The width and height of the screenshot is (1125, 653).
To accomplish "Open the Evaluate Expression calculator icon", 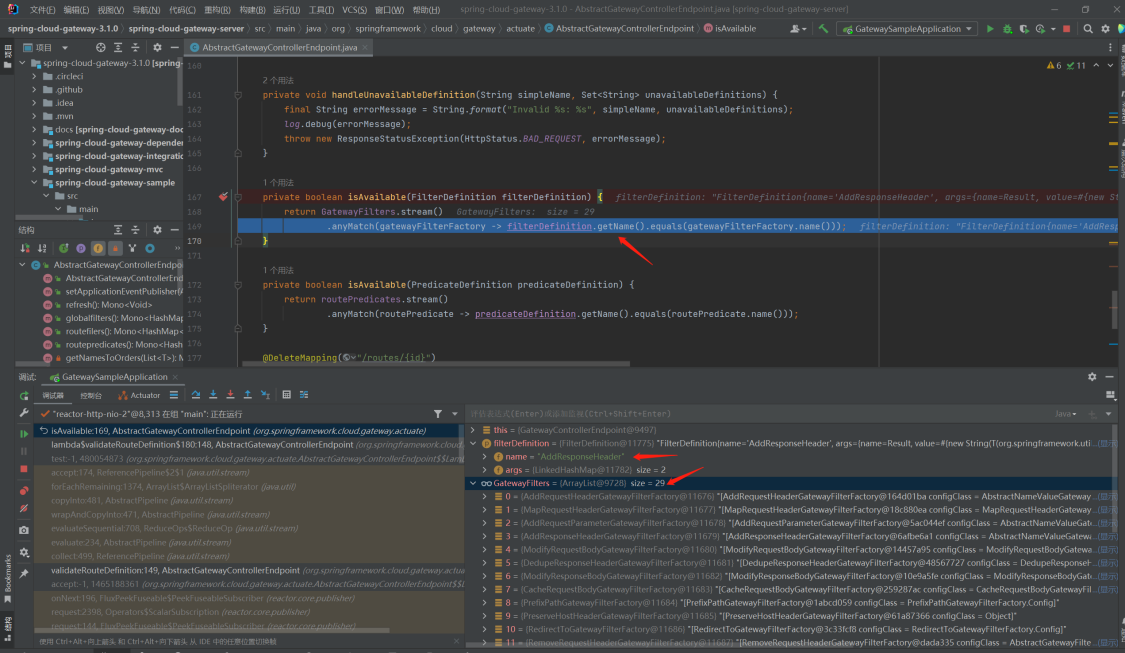I will point(286,395).
